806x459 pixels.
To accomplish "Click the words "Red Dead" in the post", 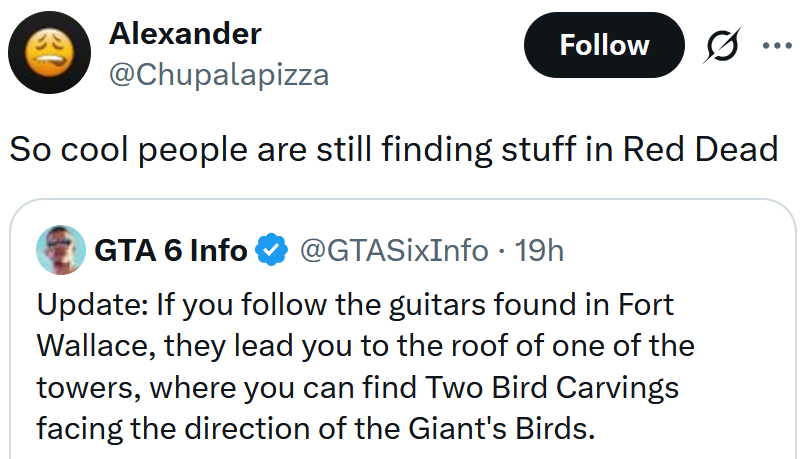I will click(x=700, y=149).
